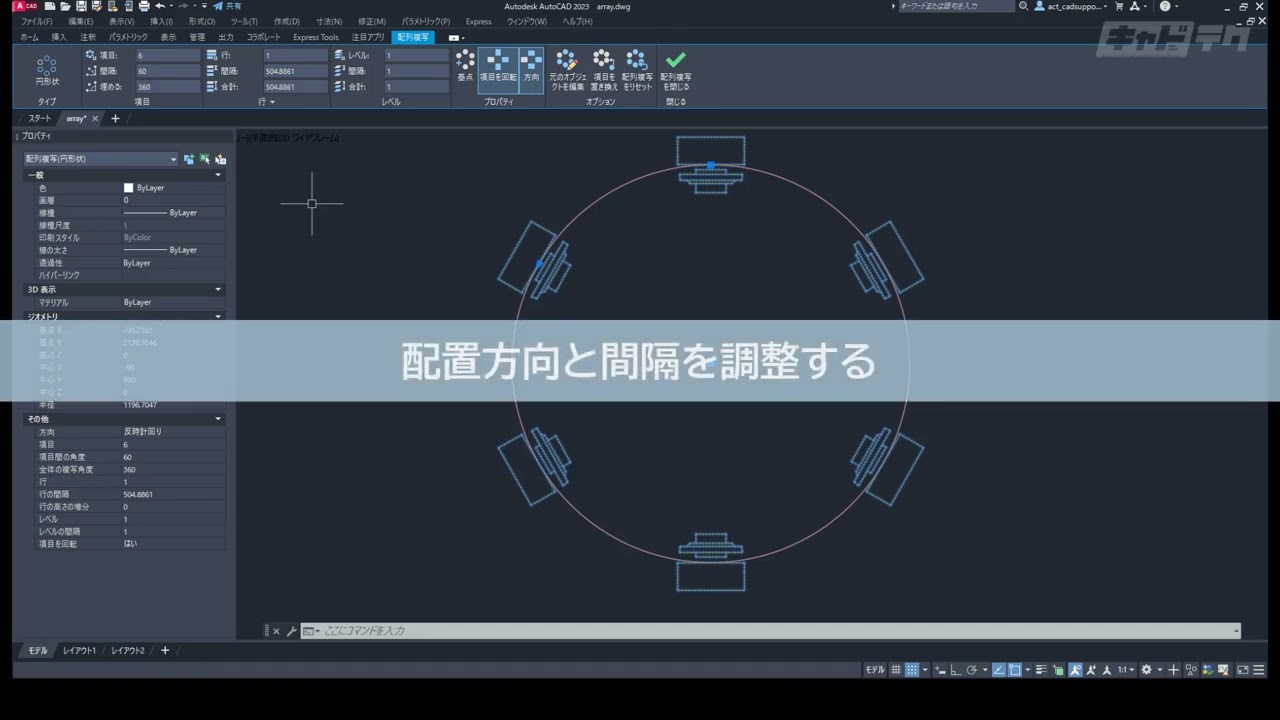Select the 円形状 array type icon

[x=47, y=70]
